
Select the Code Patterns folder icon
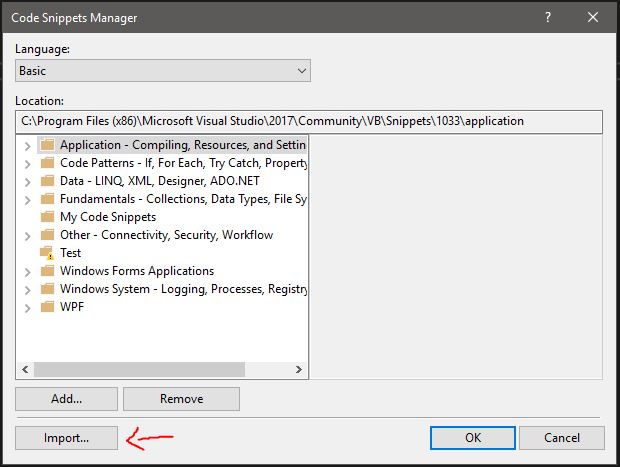coord(47,163)
